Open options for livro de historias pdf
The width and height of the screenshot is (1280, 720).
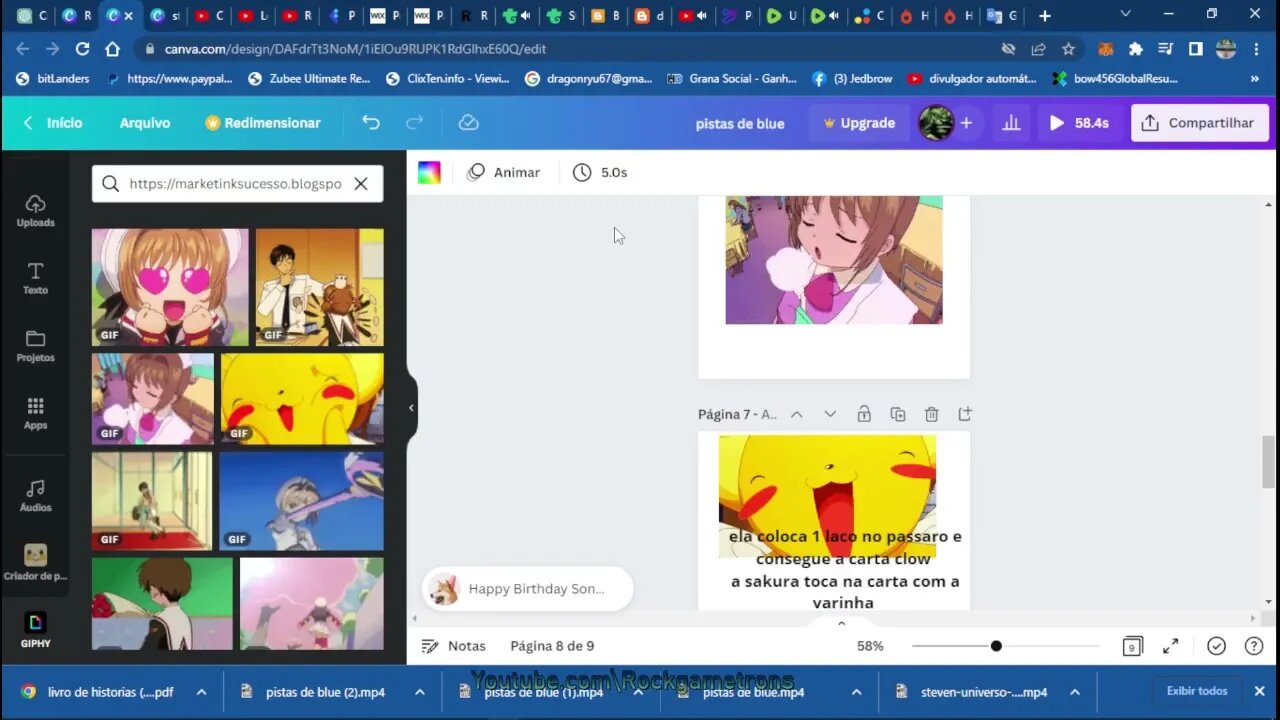[x=201, y=692]
